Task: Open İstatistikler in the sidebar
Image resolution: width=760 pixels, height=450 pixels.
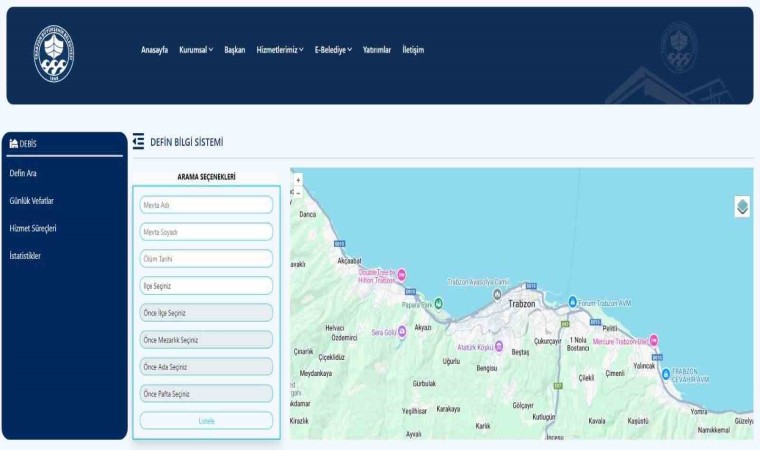Action: pos(25,256)
